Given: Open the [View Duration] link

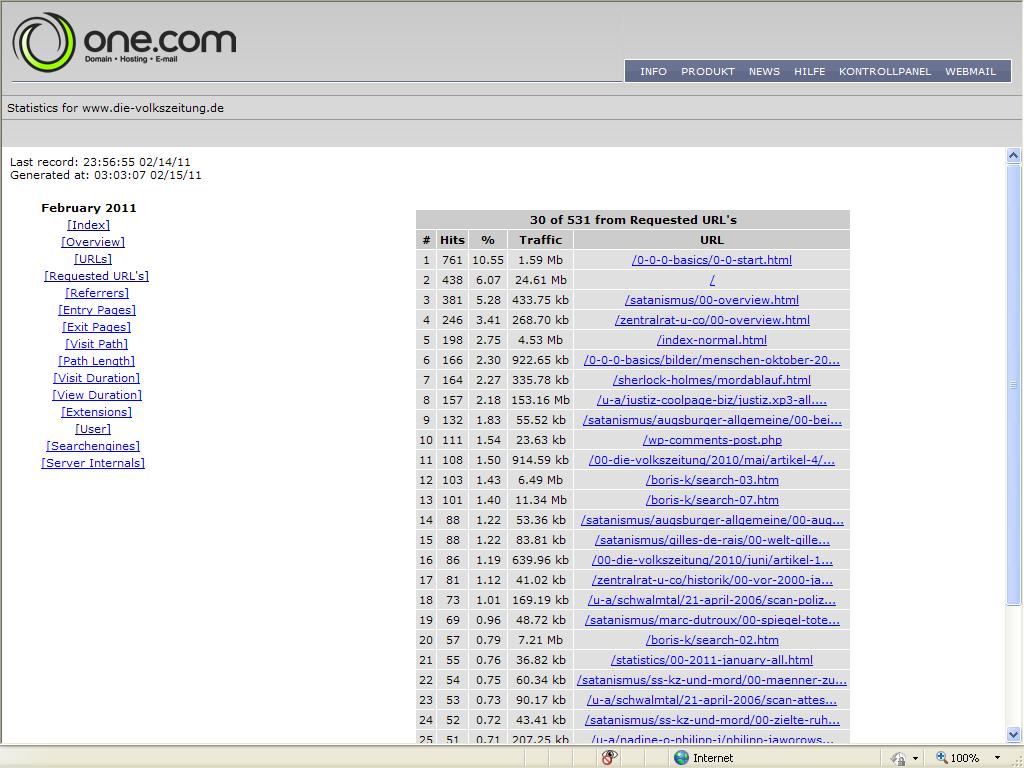Looking at the screenshot, I should click(97, 394).
